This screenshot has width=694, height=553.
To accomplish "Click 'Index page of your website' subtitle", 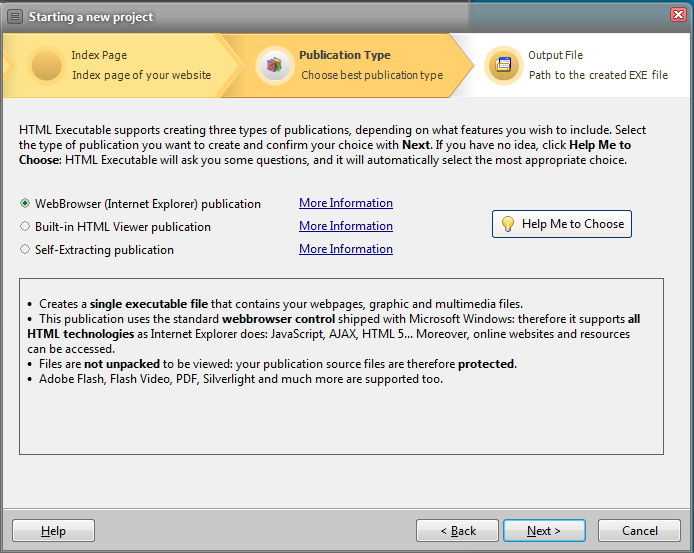I will [141, 75].
